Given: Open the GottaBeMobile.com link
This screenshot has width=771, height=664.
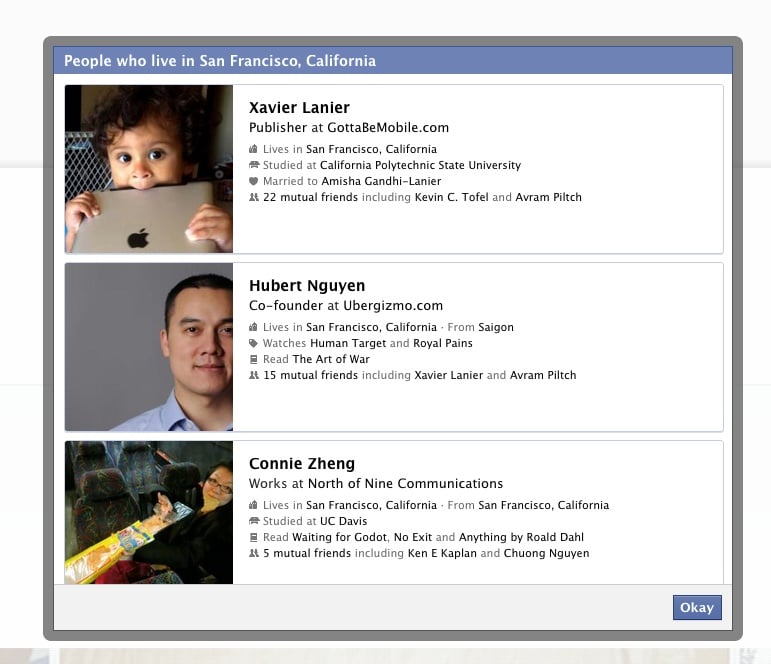Looking at the screenshot, I should click(x=388, y=127).
